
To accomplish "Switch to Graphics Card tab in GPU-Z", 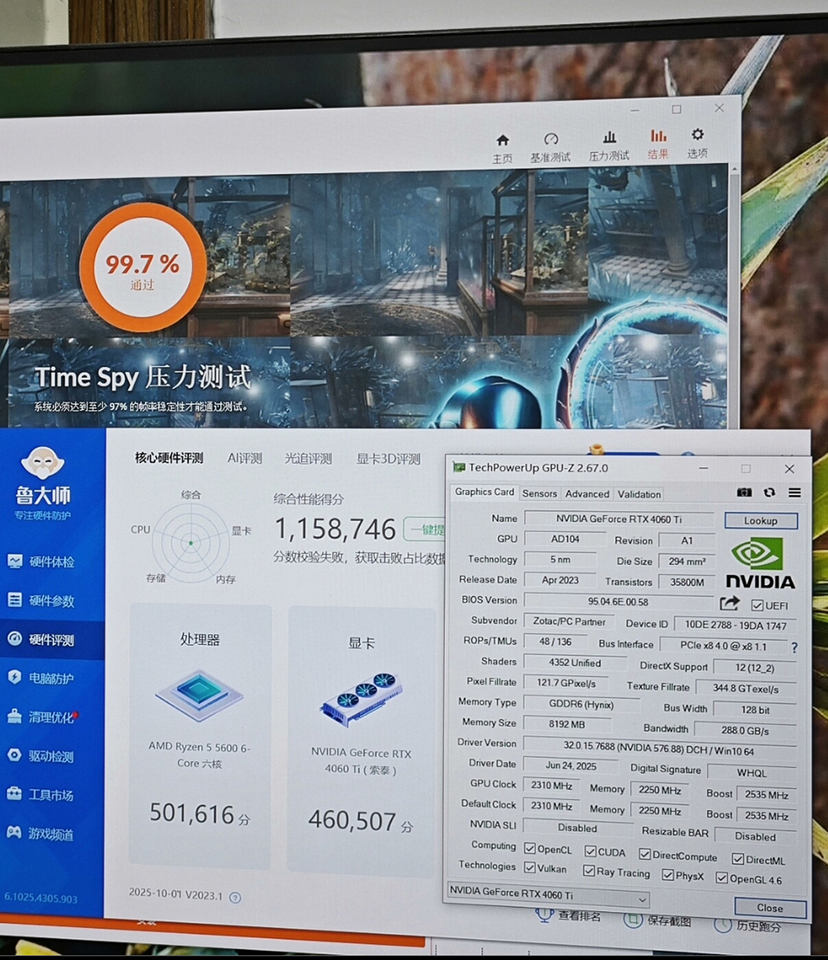I will point(484,492).
